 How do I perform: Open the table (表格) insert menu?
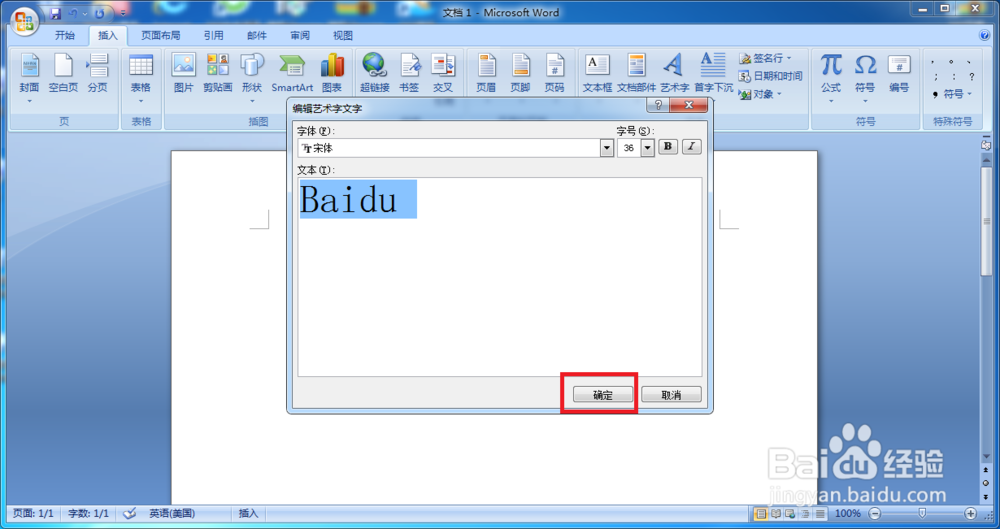[x=141, y=78]
